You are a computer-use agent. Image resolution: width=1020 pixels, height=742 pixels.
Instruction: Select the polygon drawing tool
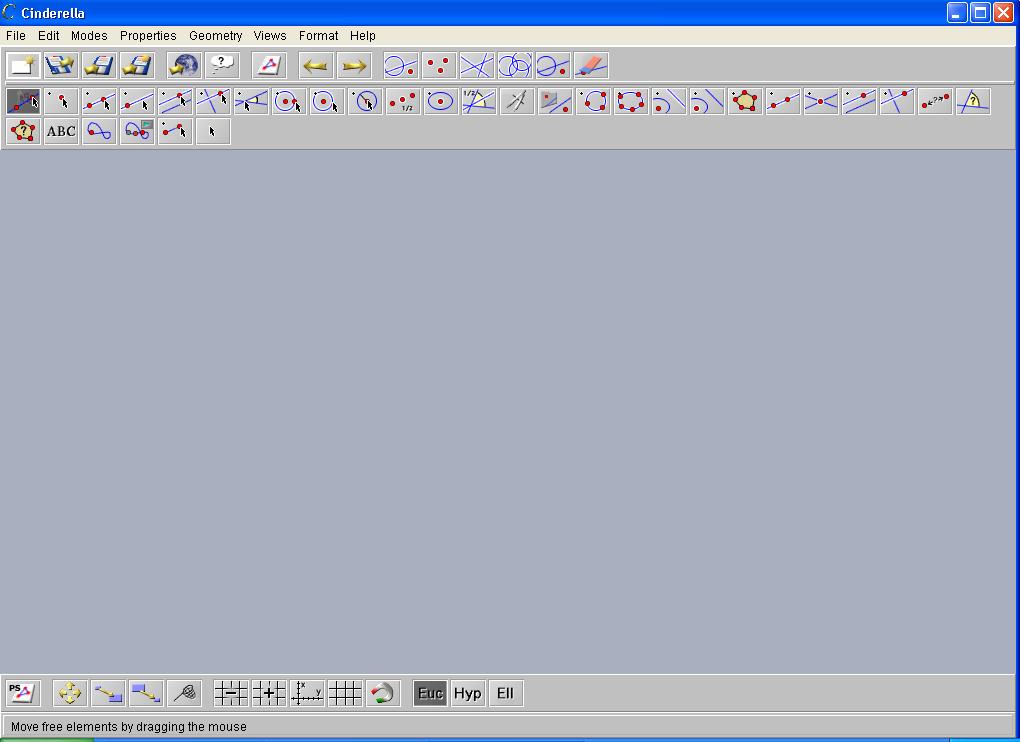[x=745, y=101]
